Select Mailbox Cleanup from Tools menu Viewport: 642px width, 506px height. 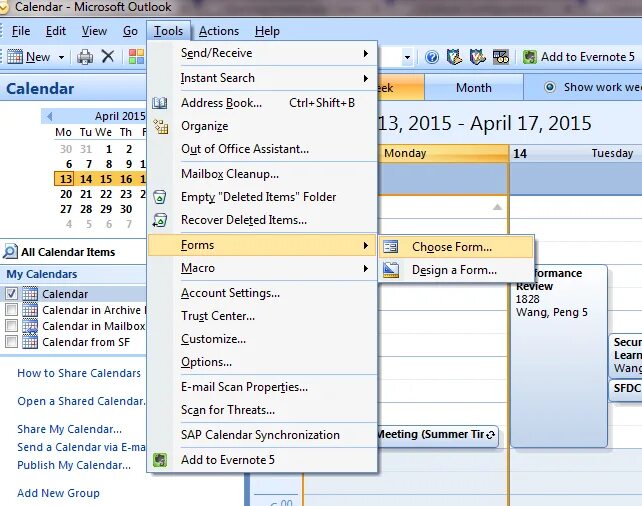click(x=262, y=174)
